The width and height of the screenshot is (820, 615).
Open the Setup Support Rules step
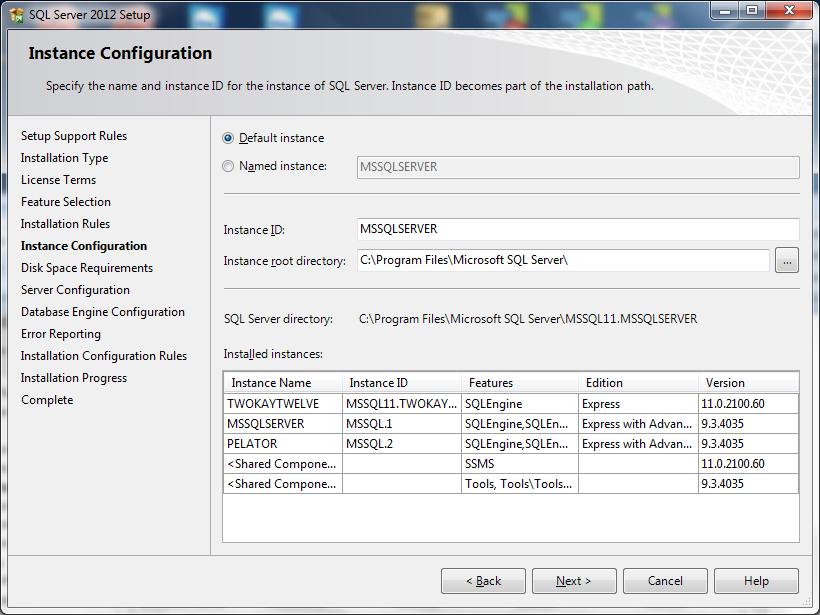point(74,136)
